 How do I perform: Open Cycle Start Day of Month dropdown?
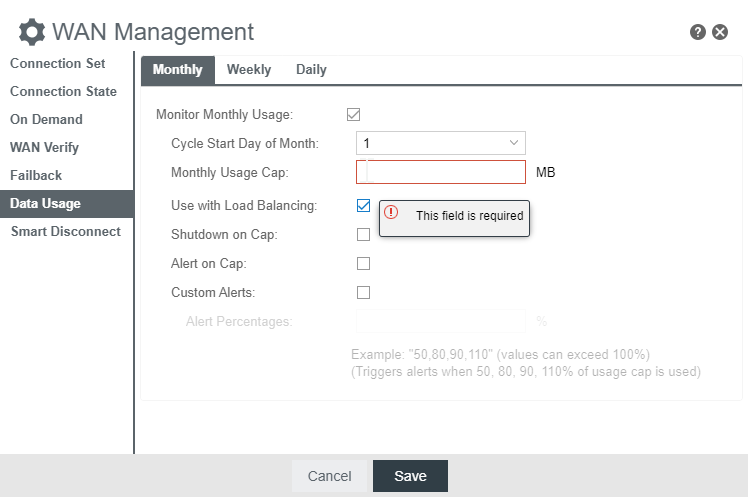(x=441, y=143)
